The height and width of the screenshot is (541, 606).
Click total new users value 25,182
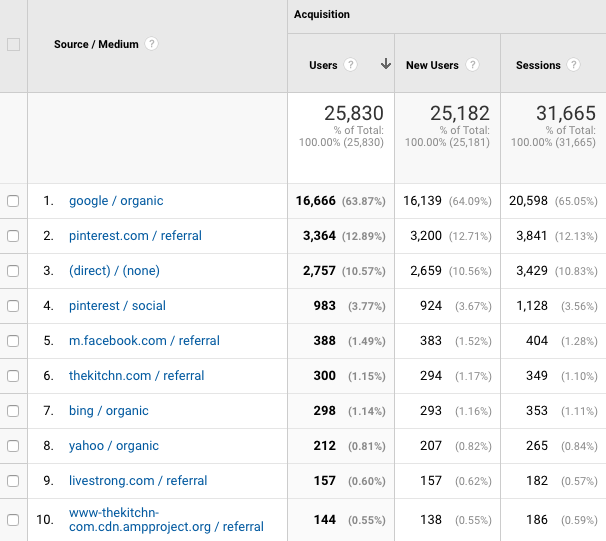460,114
